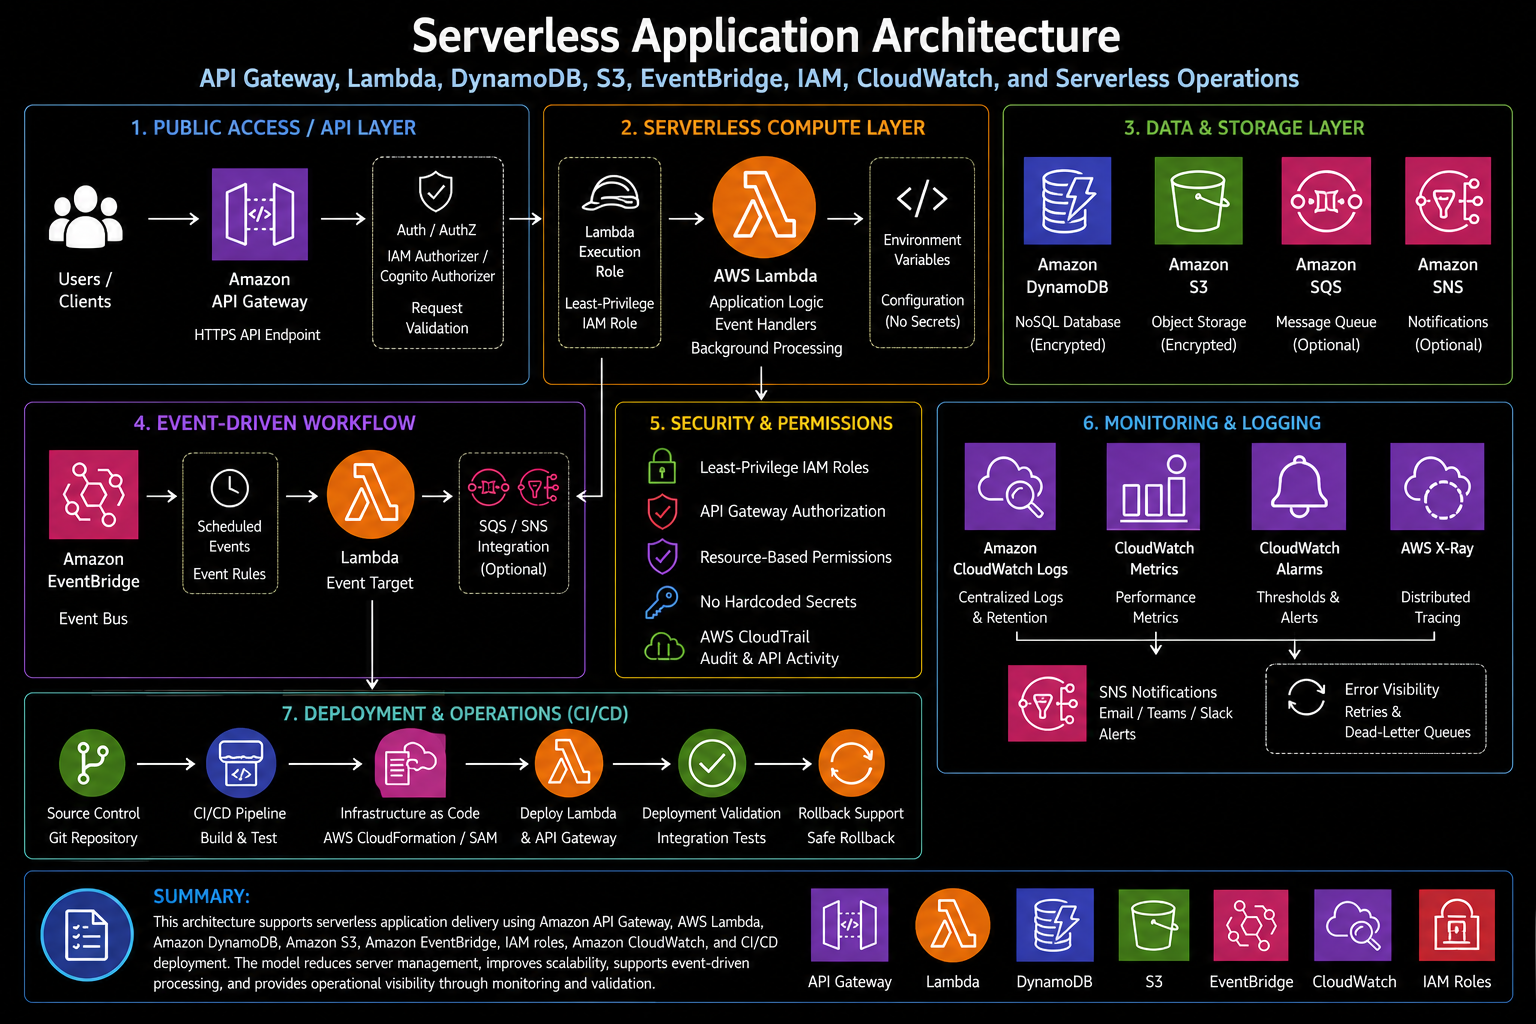Click the Amazon EventBridge icon in Event-Driven Workflow
This screenshot has height=1024, width=1536.
click(x=94, y=495)
